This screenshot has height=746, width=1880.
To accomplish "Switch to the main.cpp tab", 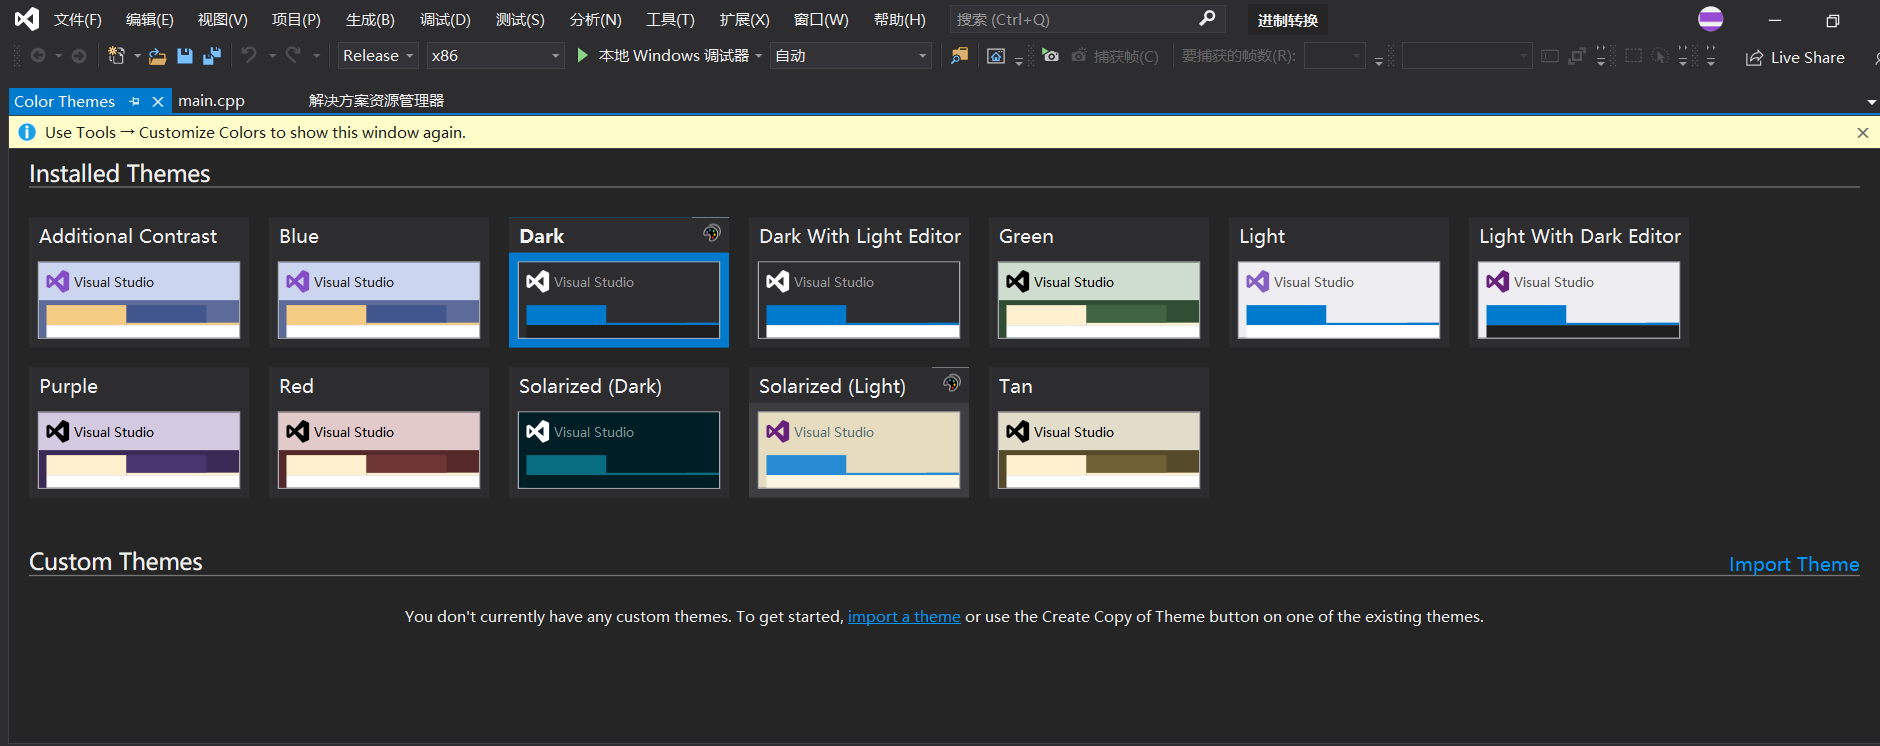I will click(x=211, y=101).
